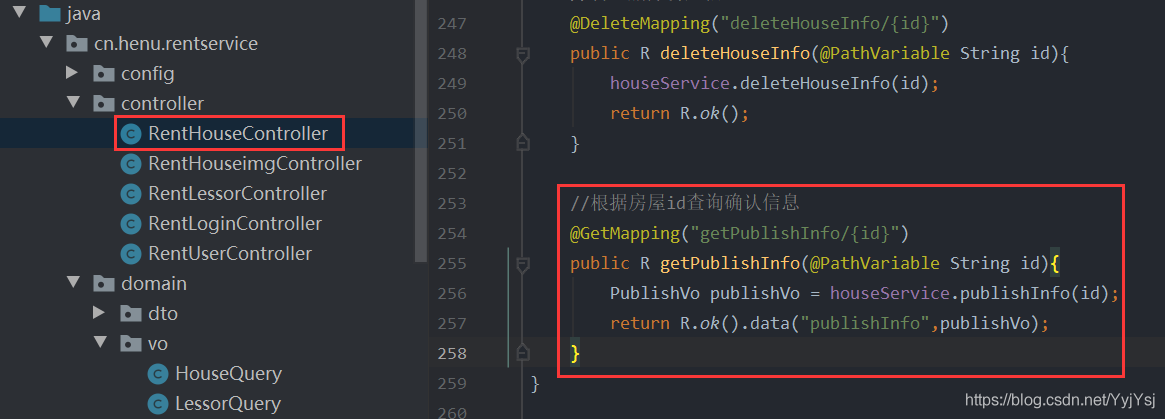The height and width of the screenshot is (419, 1165).
Task: Click getPublishInfo method name on line 255
Action: point(730,264)
